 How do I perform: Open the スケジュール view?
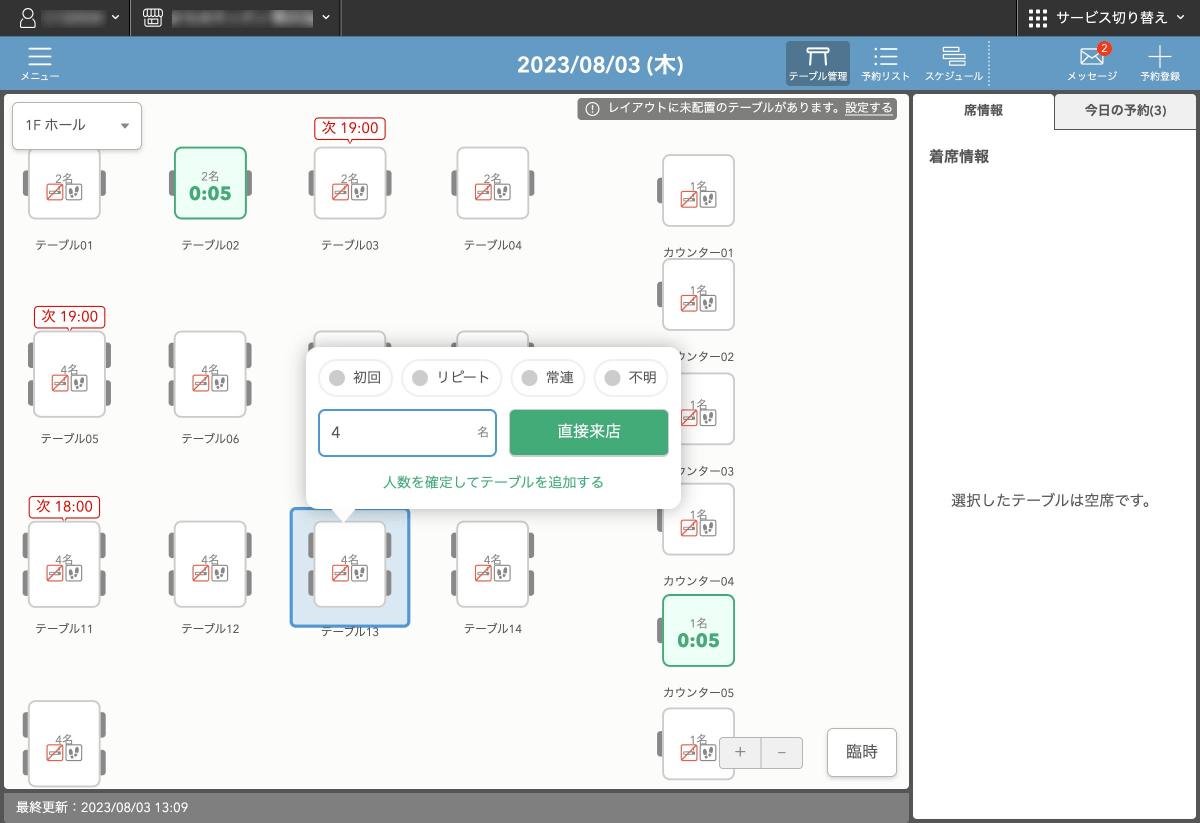(953, 64)
